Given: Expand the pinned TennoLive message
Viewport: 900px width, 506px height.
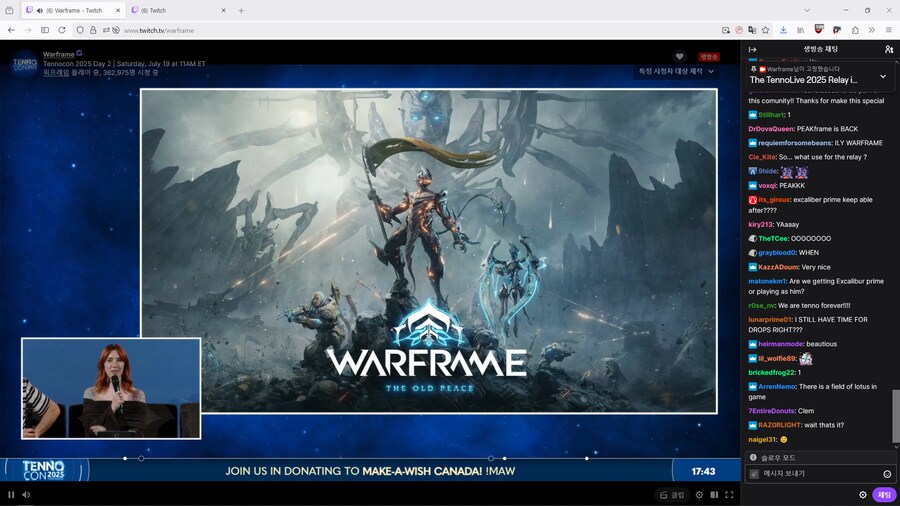Looking at the screenshot, I should 883,76.
